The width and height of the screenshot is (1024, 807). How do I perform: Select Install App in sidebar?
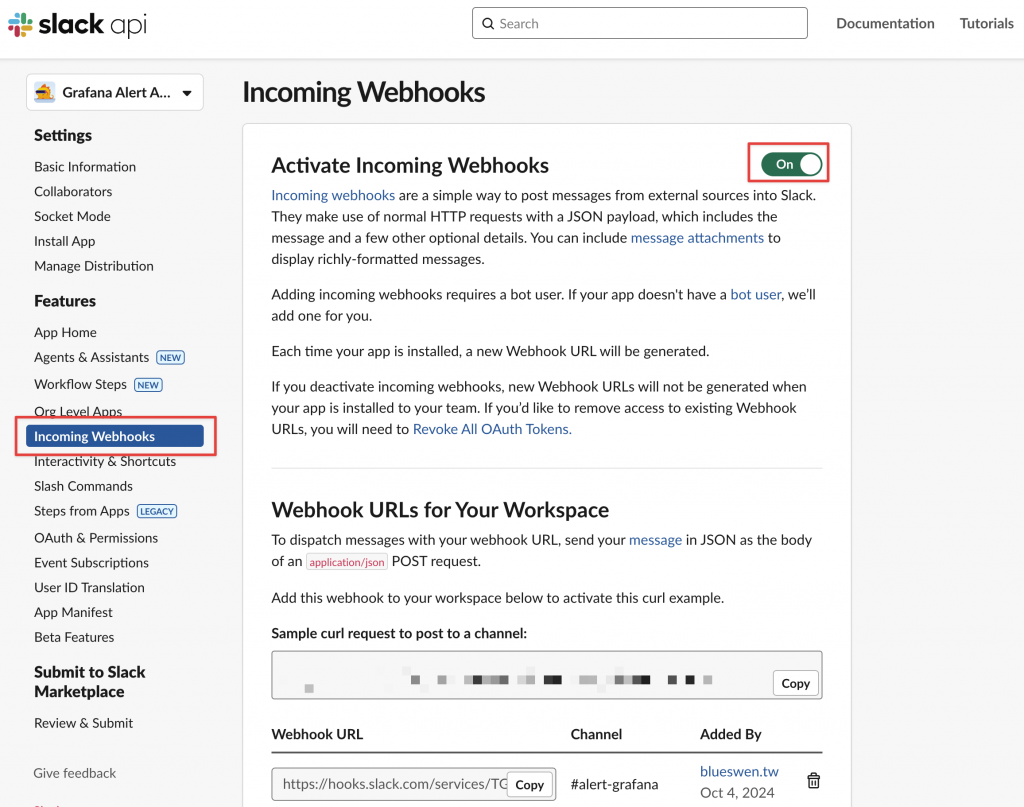point(65,242)
